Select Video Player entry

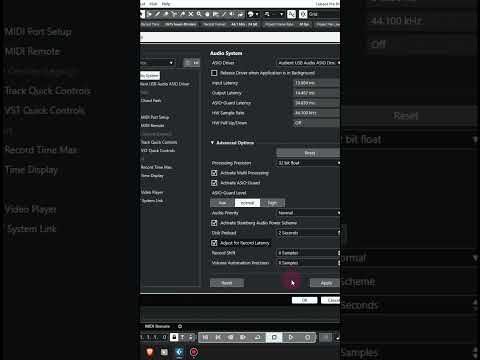pyautogui.click(x=152, y=192)
